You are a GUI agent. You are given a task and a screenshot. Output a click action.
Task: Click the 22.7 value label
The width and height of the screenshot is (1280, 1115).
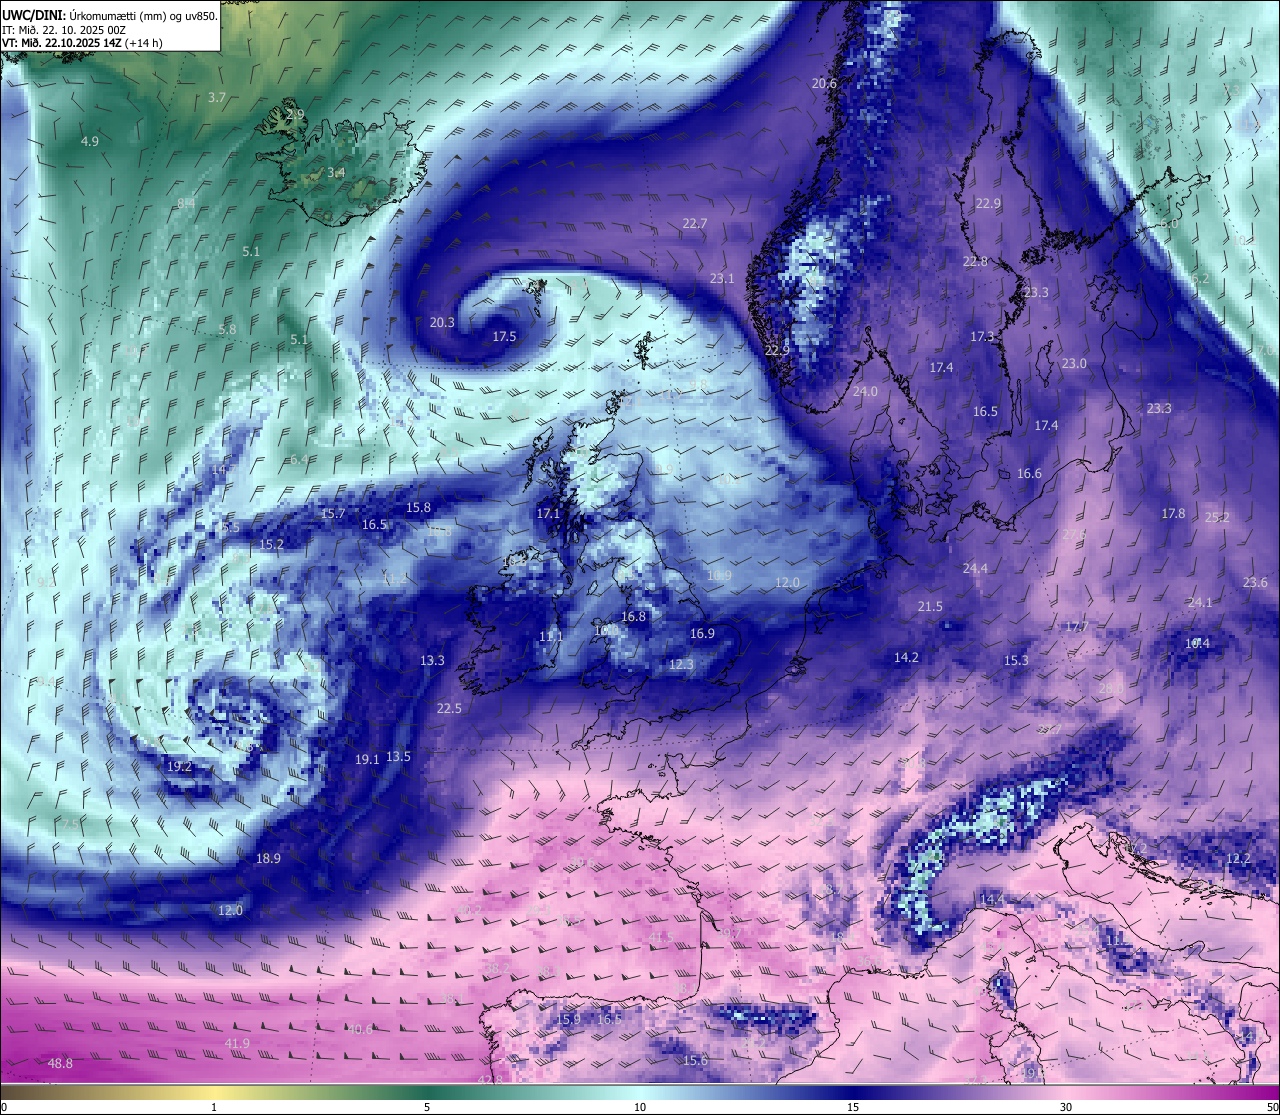pyautogui.click(x=694, y=224)
